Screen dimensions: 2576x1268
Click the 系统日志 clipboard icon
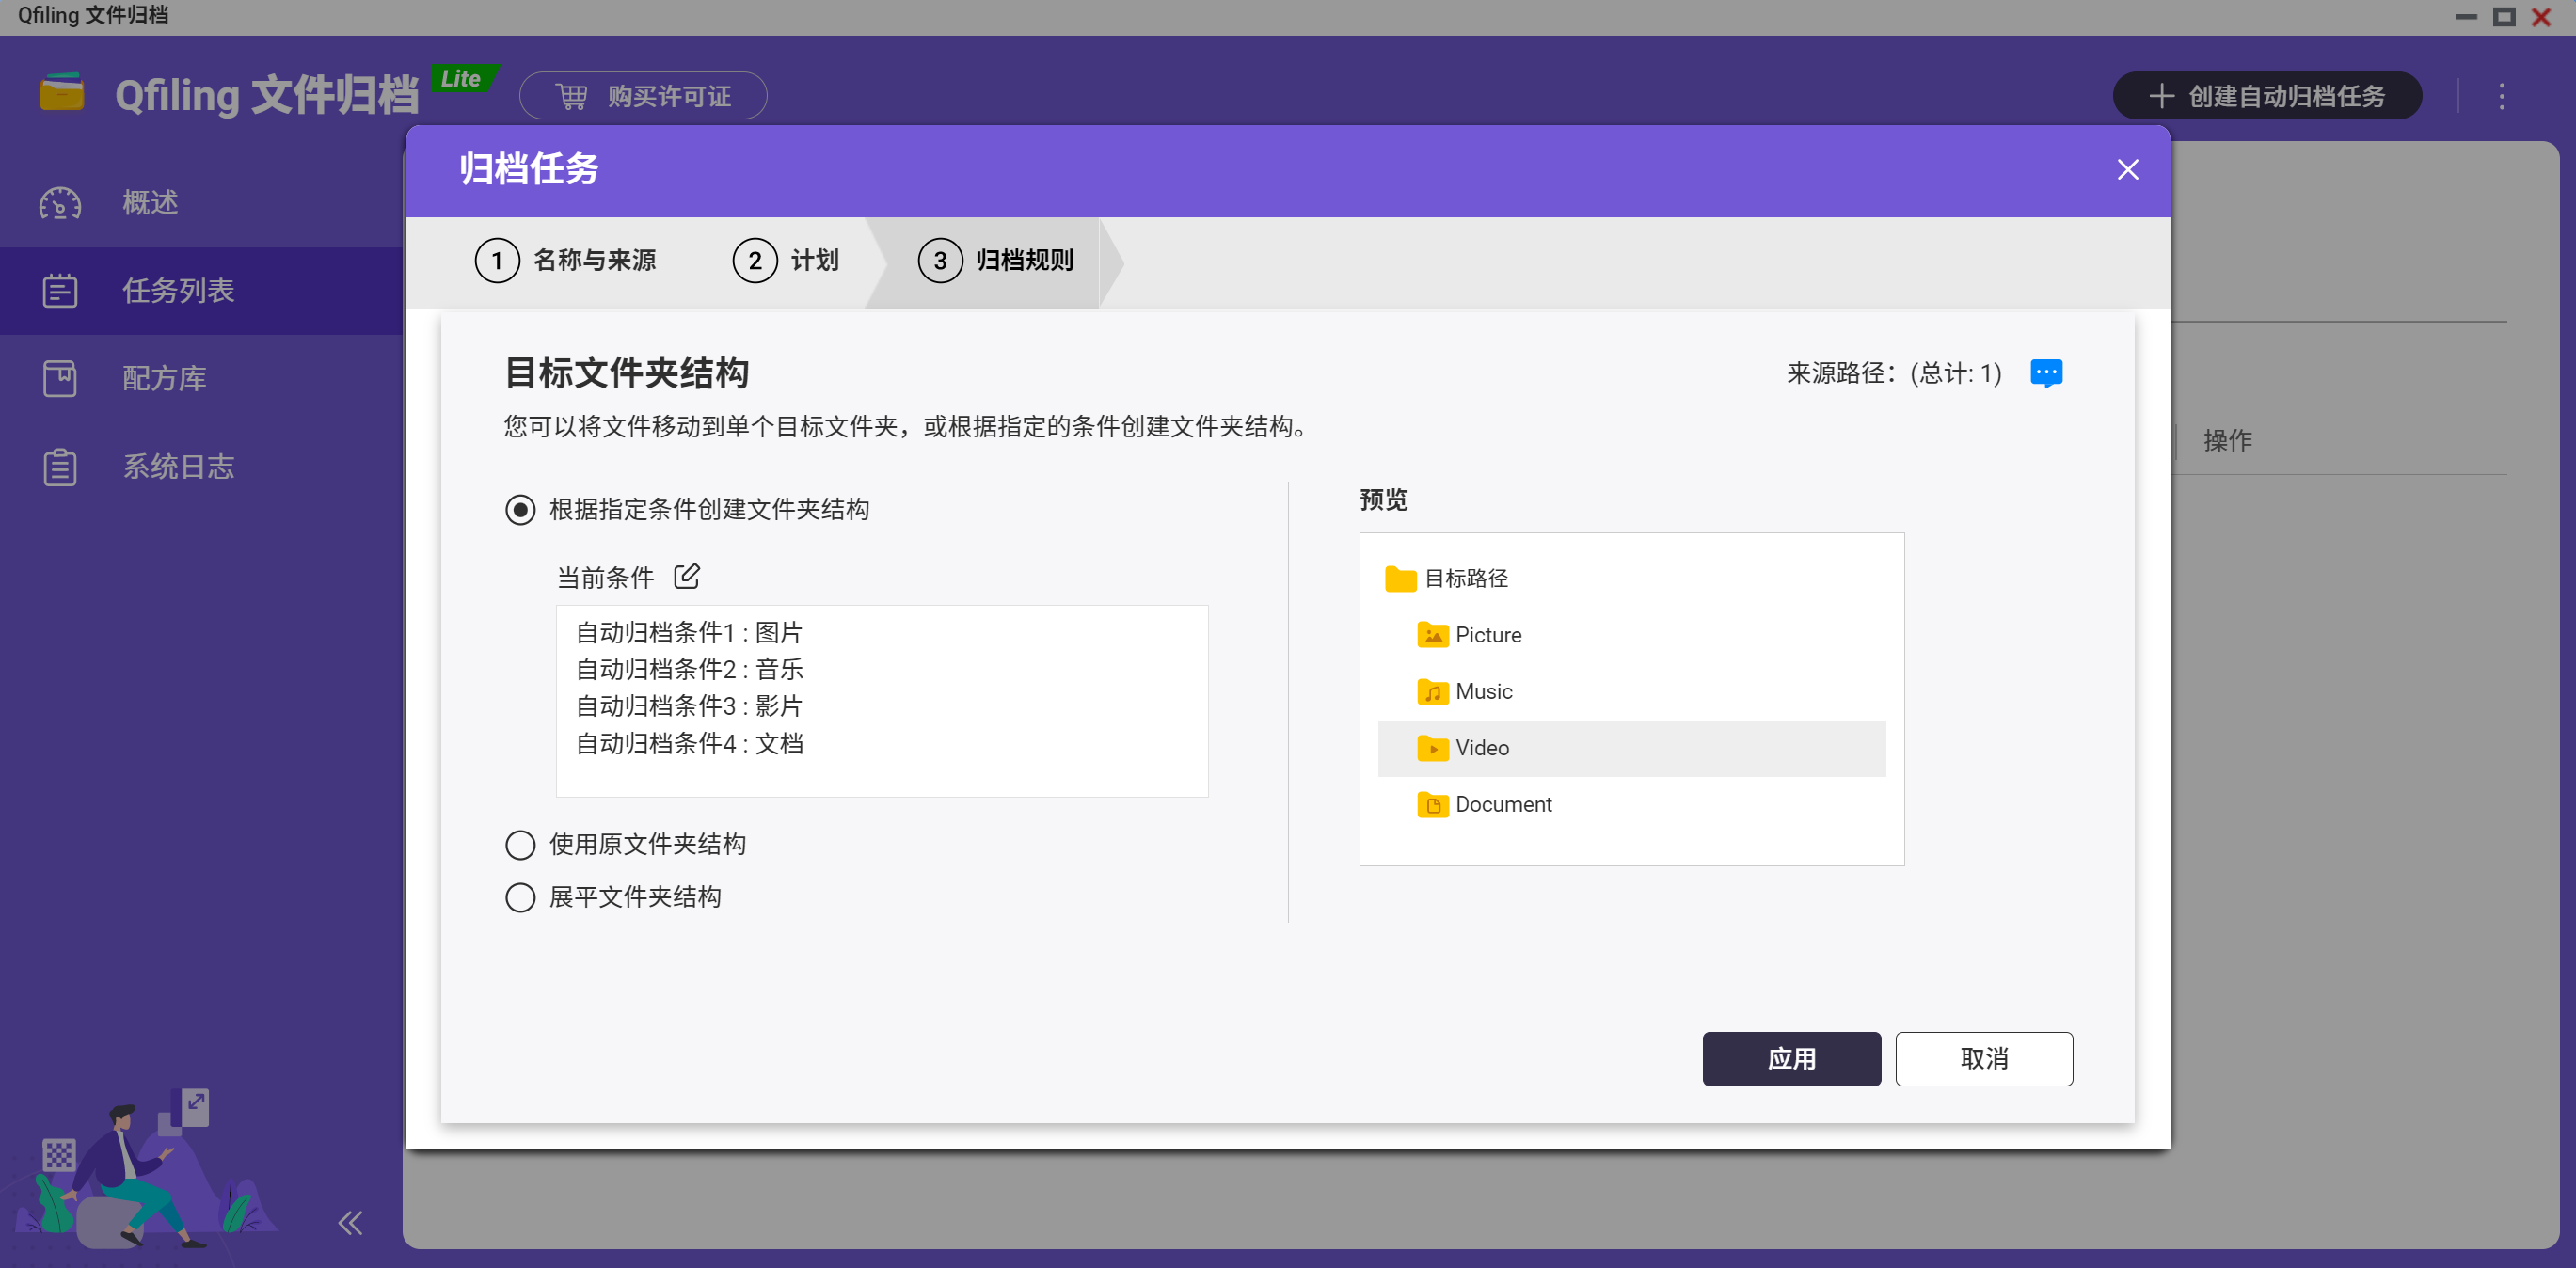(60, 467)
